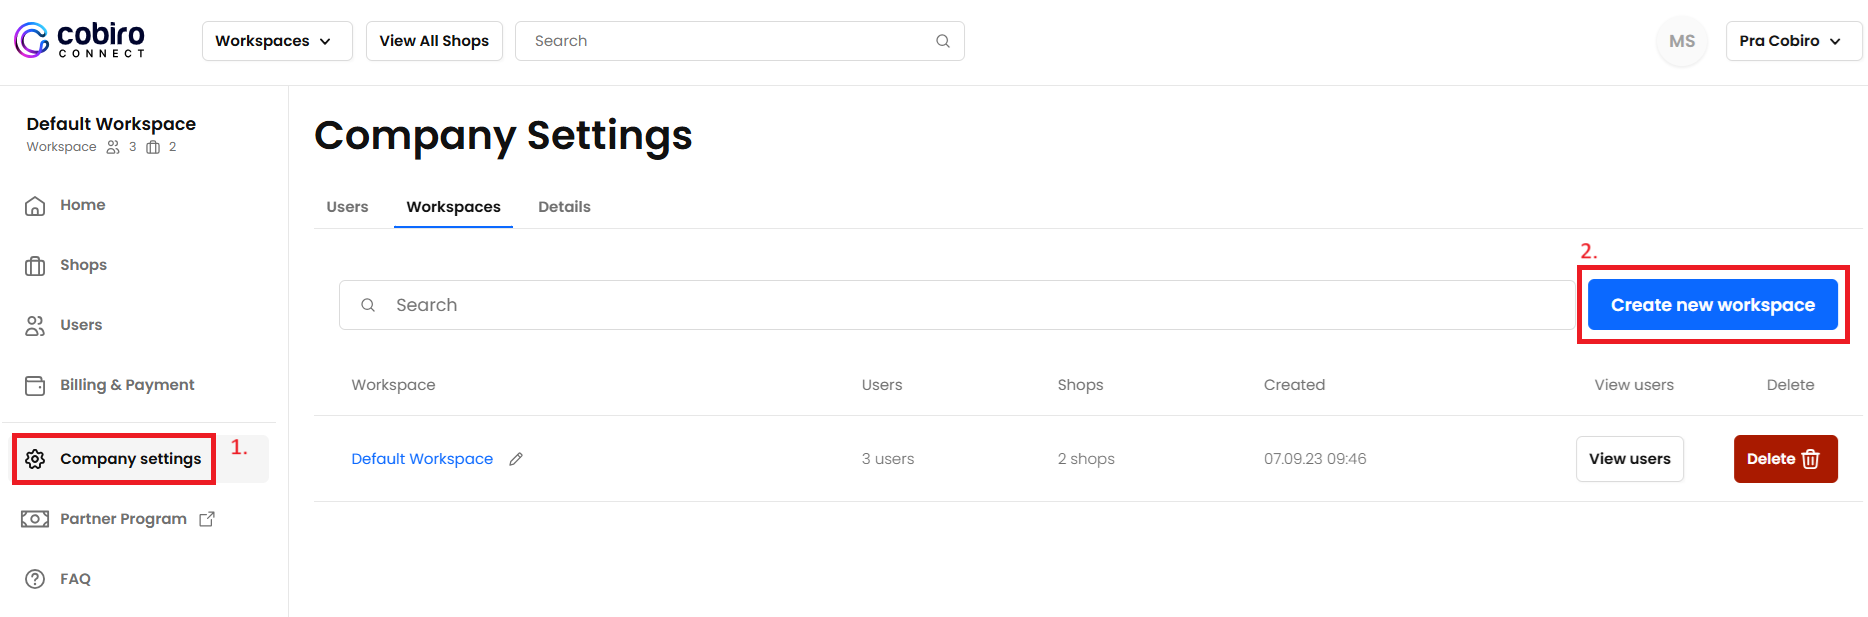Click the magnifier icon in top search bar
Screen dimensions: 1868x617
pos(943,41)
